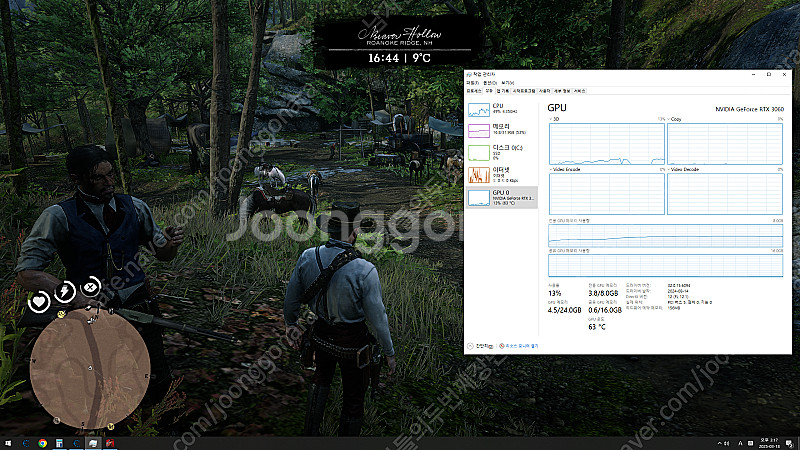This screenshot has height=450, width=800.
Task: Select the health core heart icon
Action: [x=39, y=302]
